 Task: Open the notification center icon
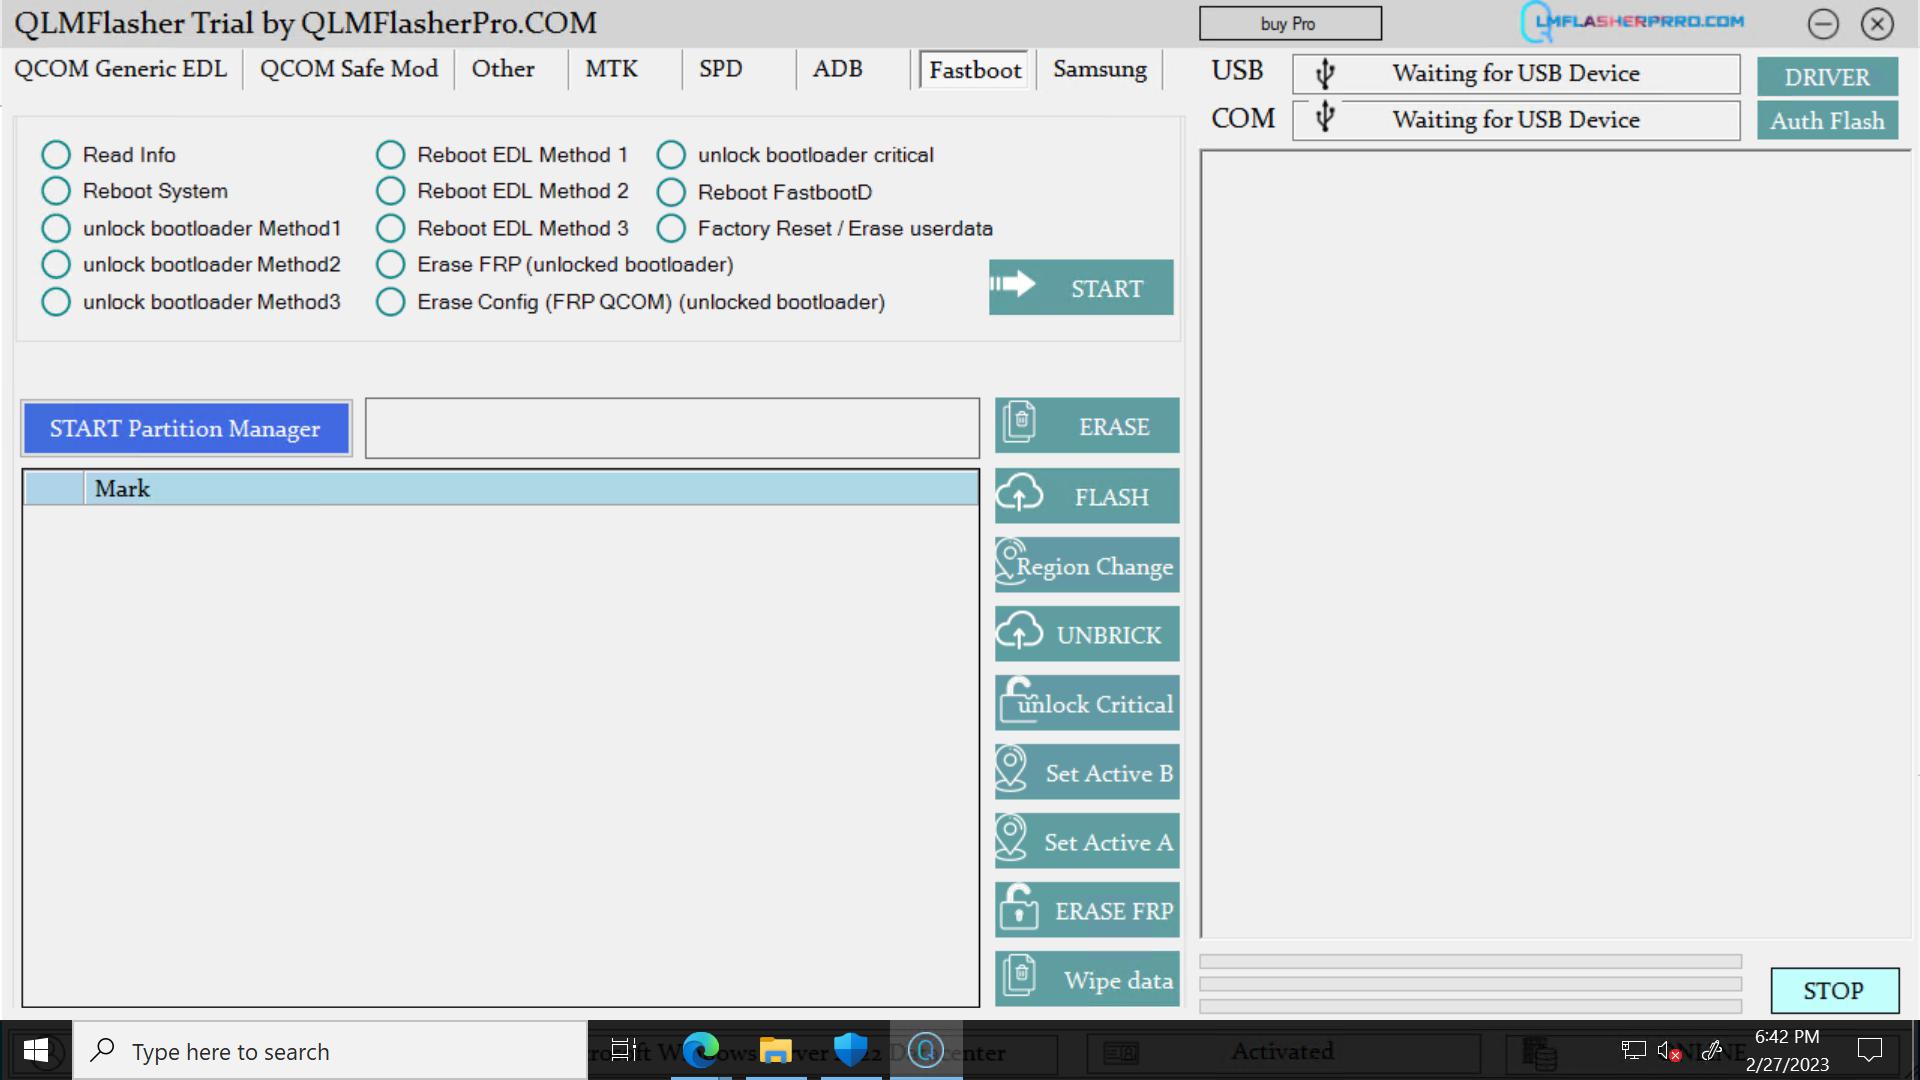click(1869, 1050)
